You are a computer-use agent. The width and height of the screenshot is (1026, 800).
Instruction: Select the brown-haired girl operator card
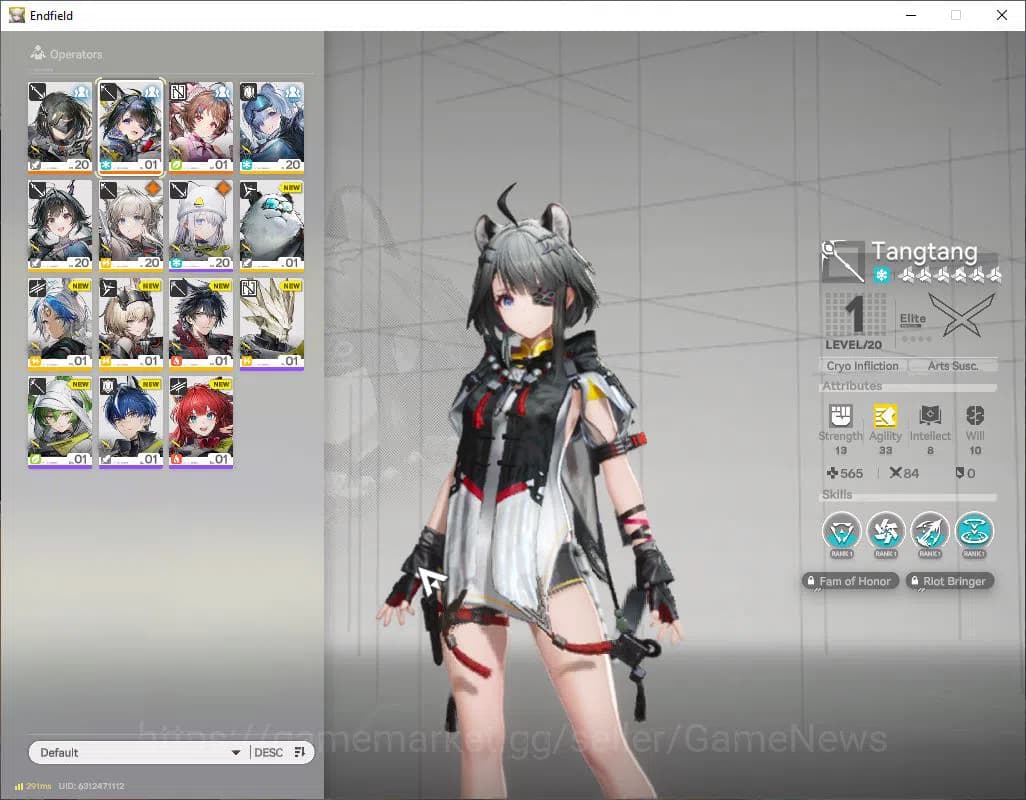[x=201, y=128]
